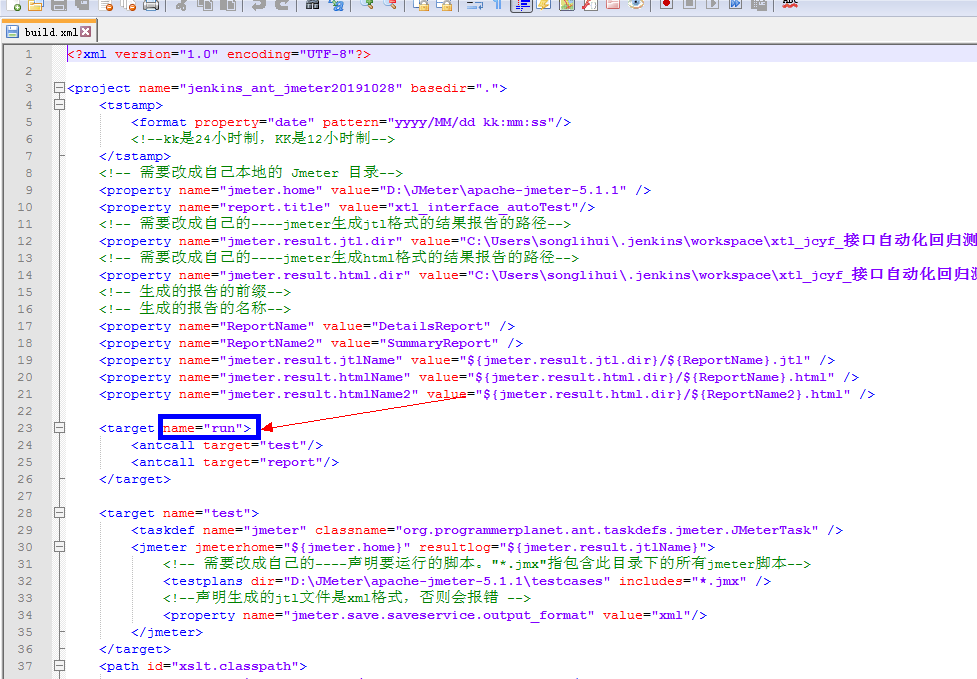
Task: Click the Stop macro recording icon
Action: 690,5
